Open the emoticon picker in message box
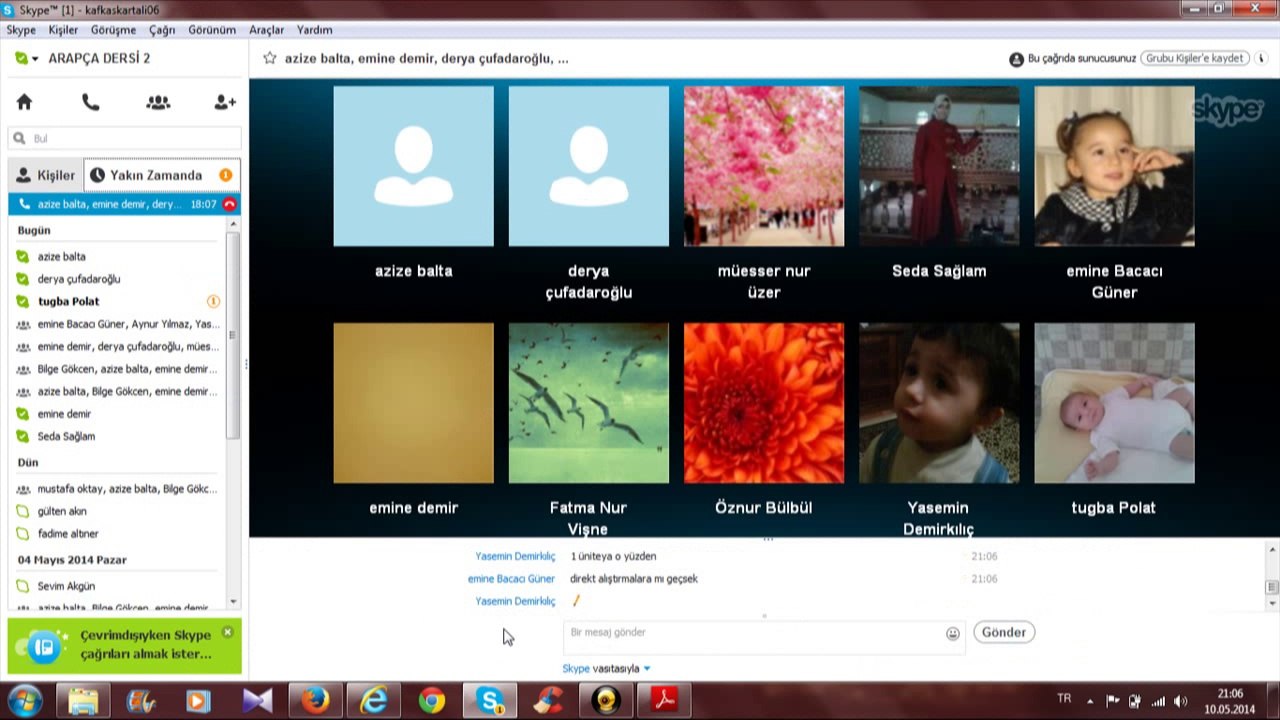The height and width of the screenshot is (720, 1280). (953, 633)
